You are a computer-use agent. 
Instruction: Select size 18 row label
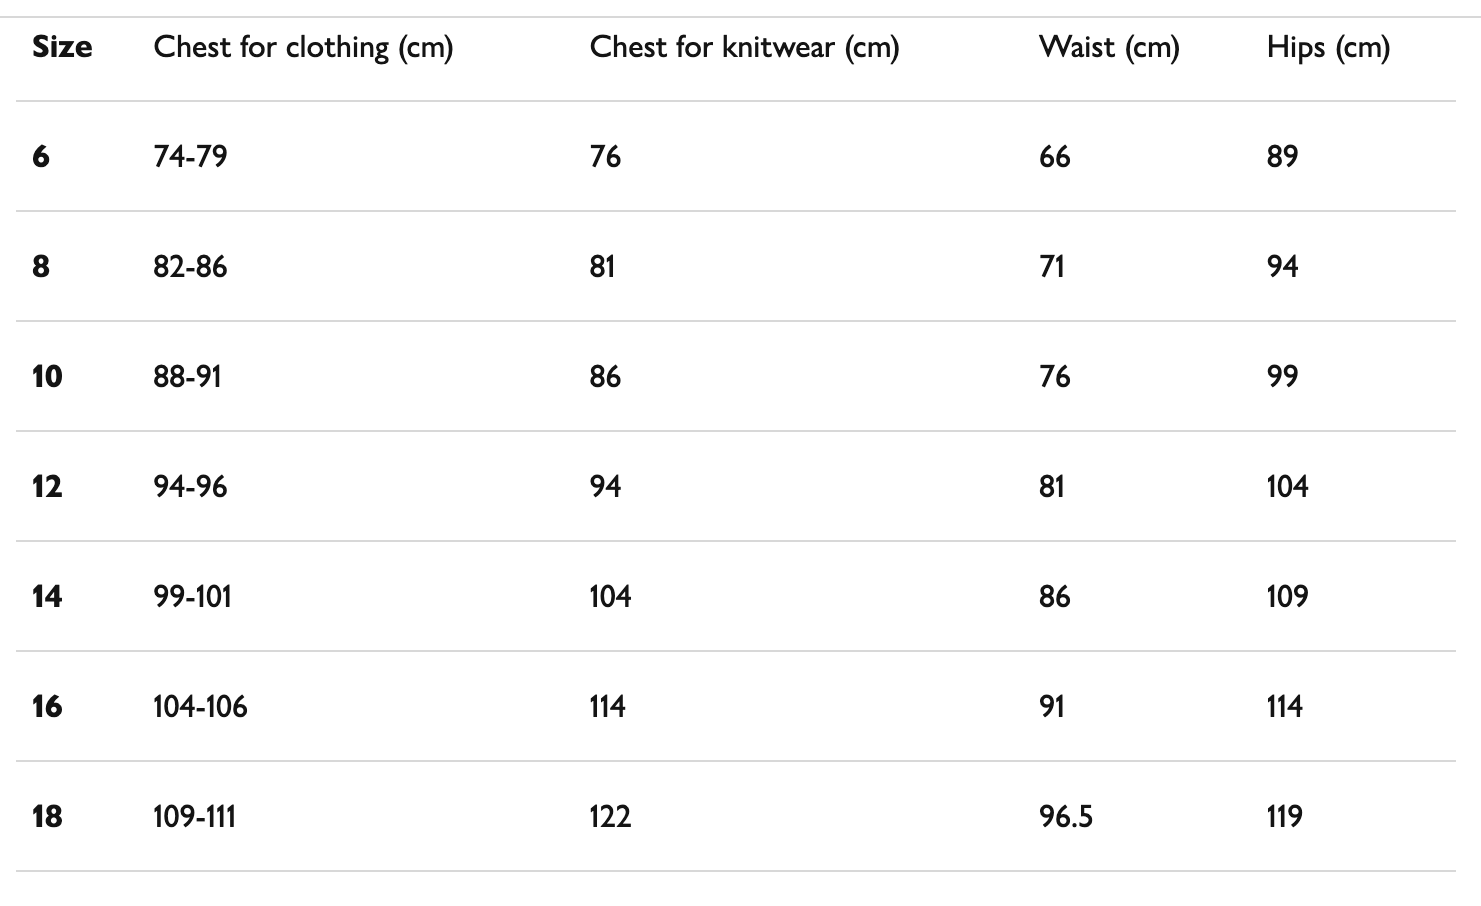47,816
